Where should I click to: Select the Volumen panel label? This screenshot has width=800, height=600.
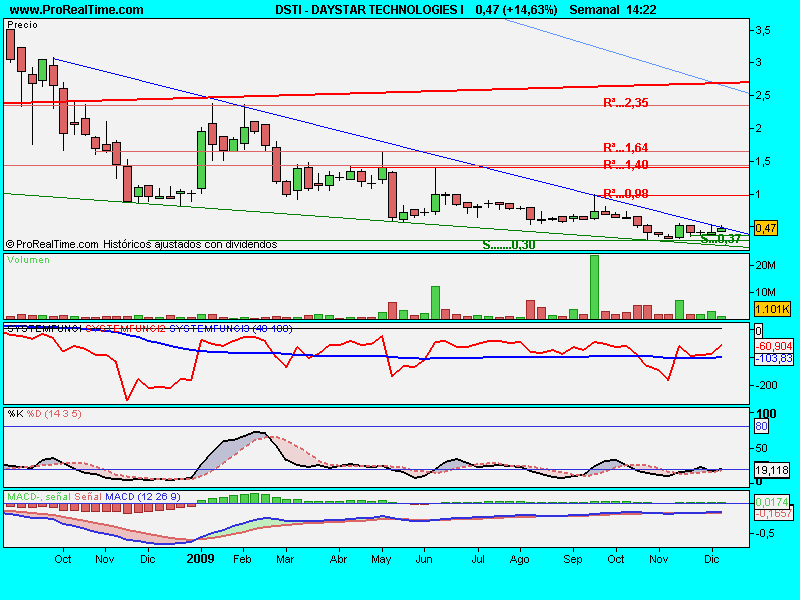[28, 260]
